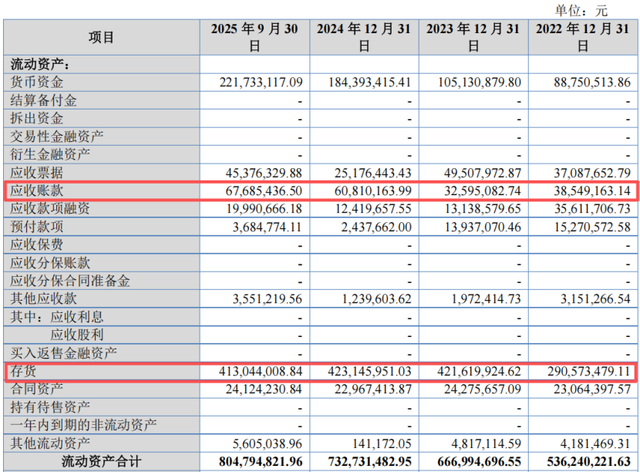This screenshot has height=472, width=640.
Task: Click the 应收账款 row label
Action: [x=36, y=190]
